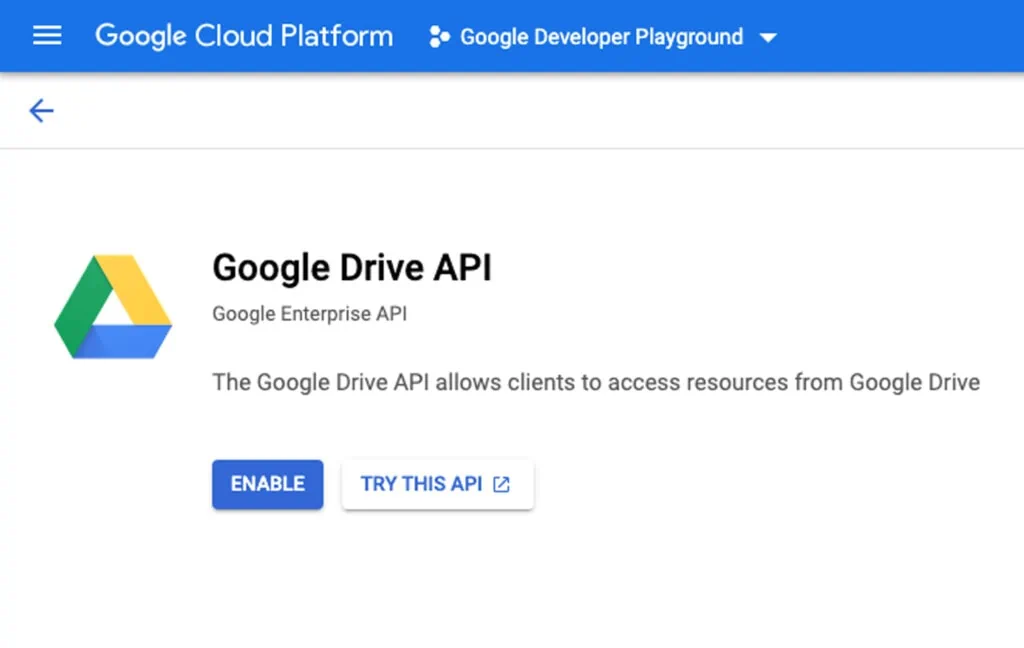Select the Google Drive API heading

coord(352,268)
